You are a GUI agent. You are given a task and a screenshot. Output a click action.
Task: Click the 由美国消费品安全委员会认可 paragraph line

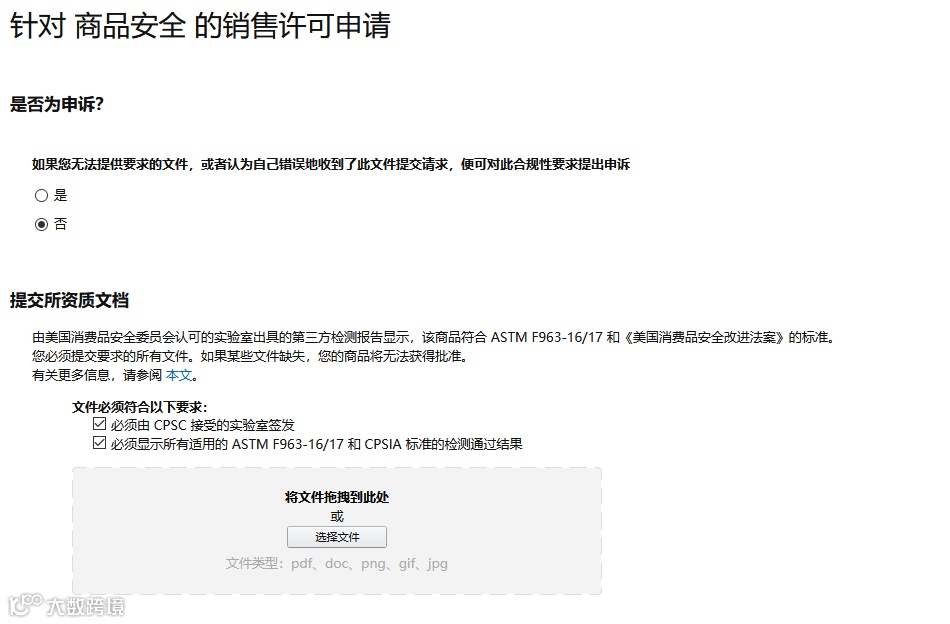(x=435, y=337)
